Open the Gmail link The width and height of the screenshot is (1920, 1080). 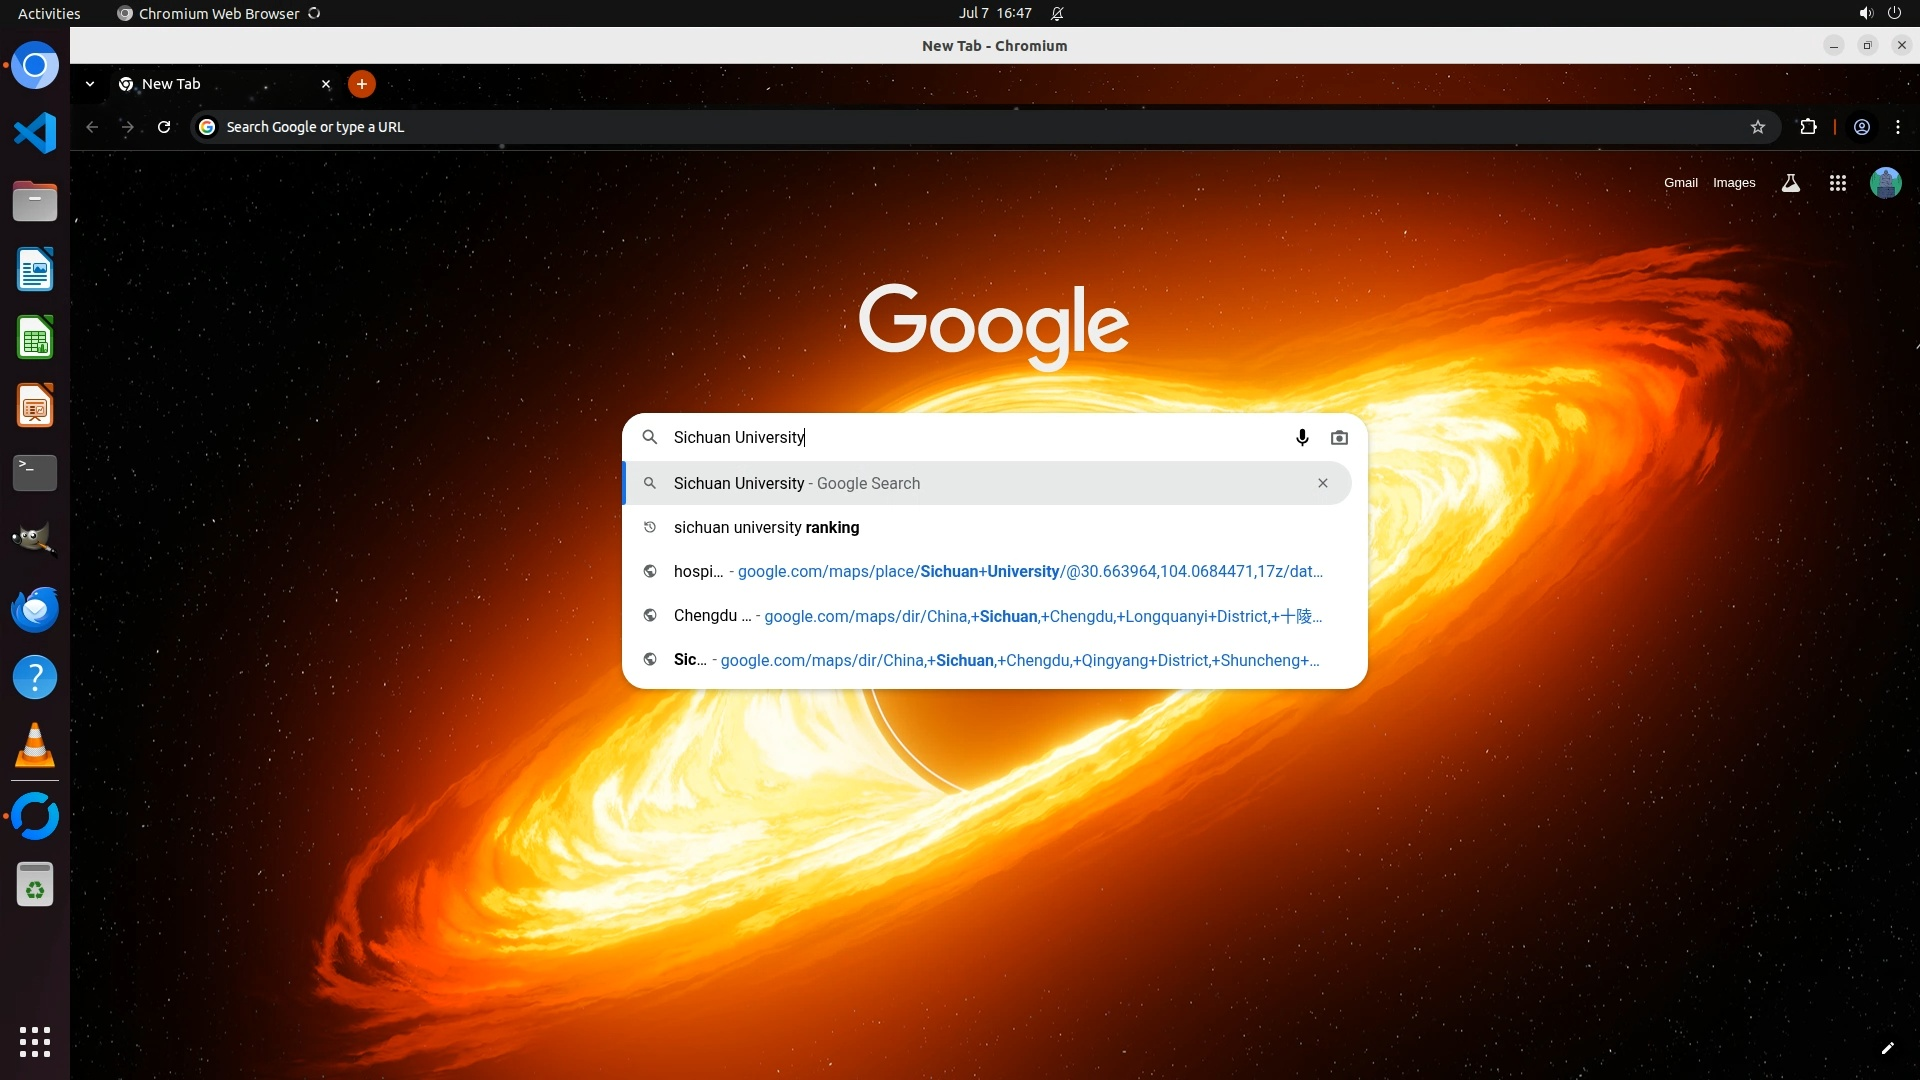(x=1680, y=183)
